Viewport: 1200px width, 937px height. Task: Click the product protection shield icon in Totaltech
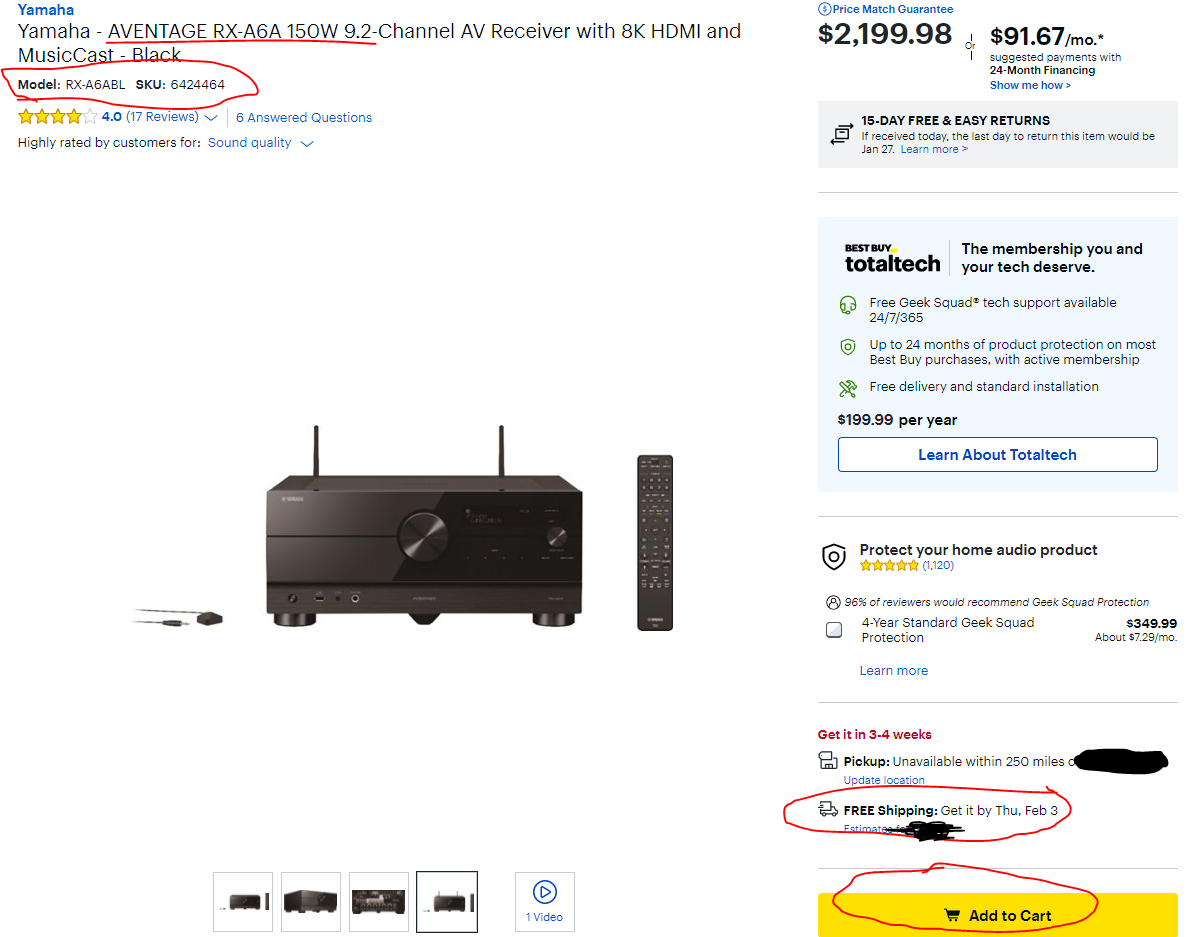click(x=848, y=347)
